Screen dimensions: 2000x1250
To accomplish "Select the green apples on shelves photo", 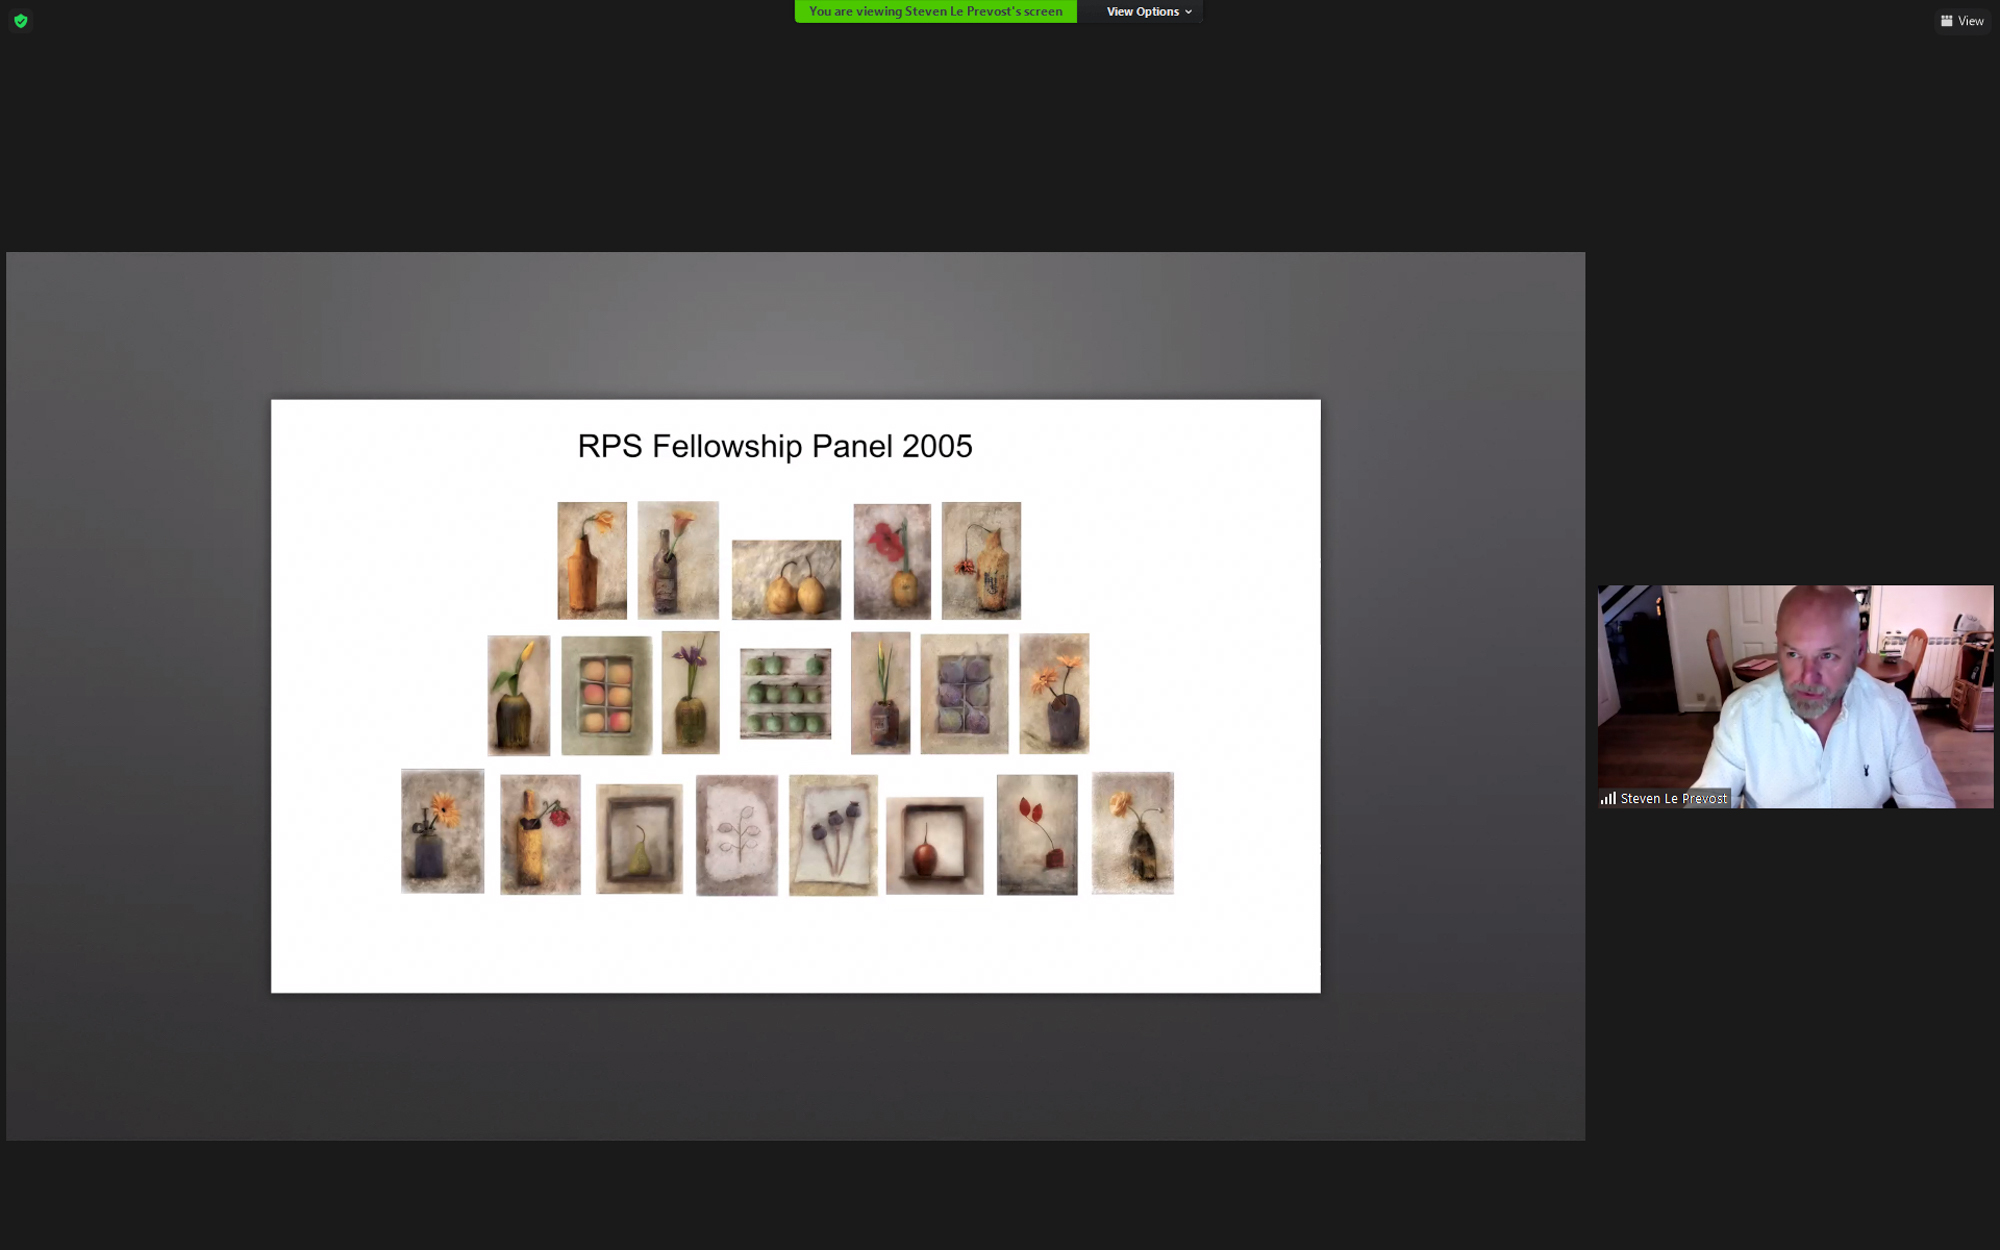I will (x=785, y=693).
